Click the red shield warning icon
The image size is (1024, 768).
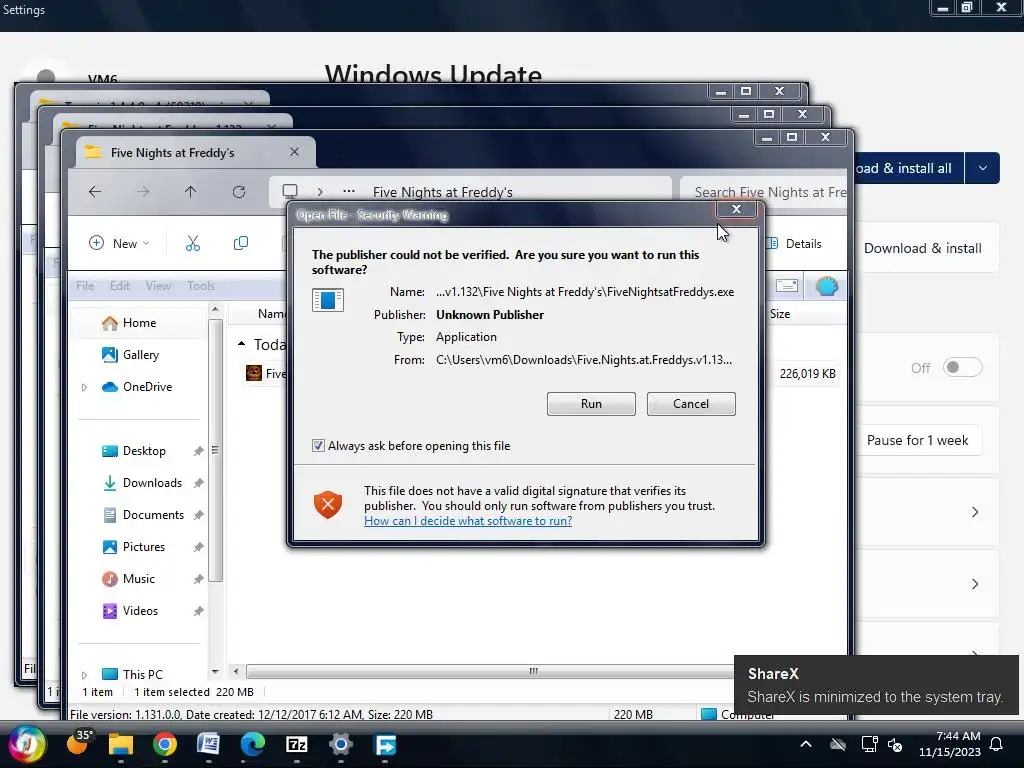tap(328, 505)
